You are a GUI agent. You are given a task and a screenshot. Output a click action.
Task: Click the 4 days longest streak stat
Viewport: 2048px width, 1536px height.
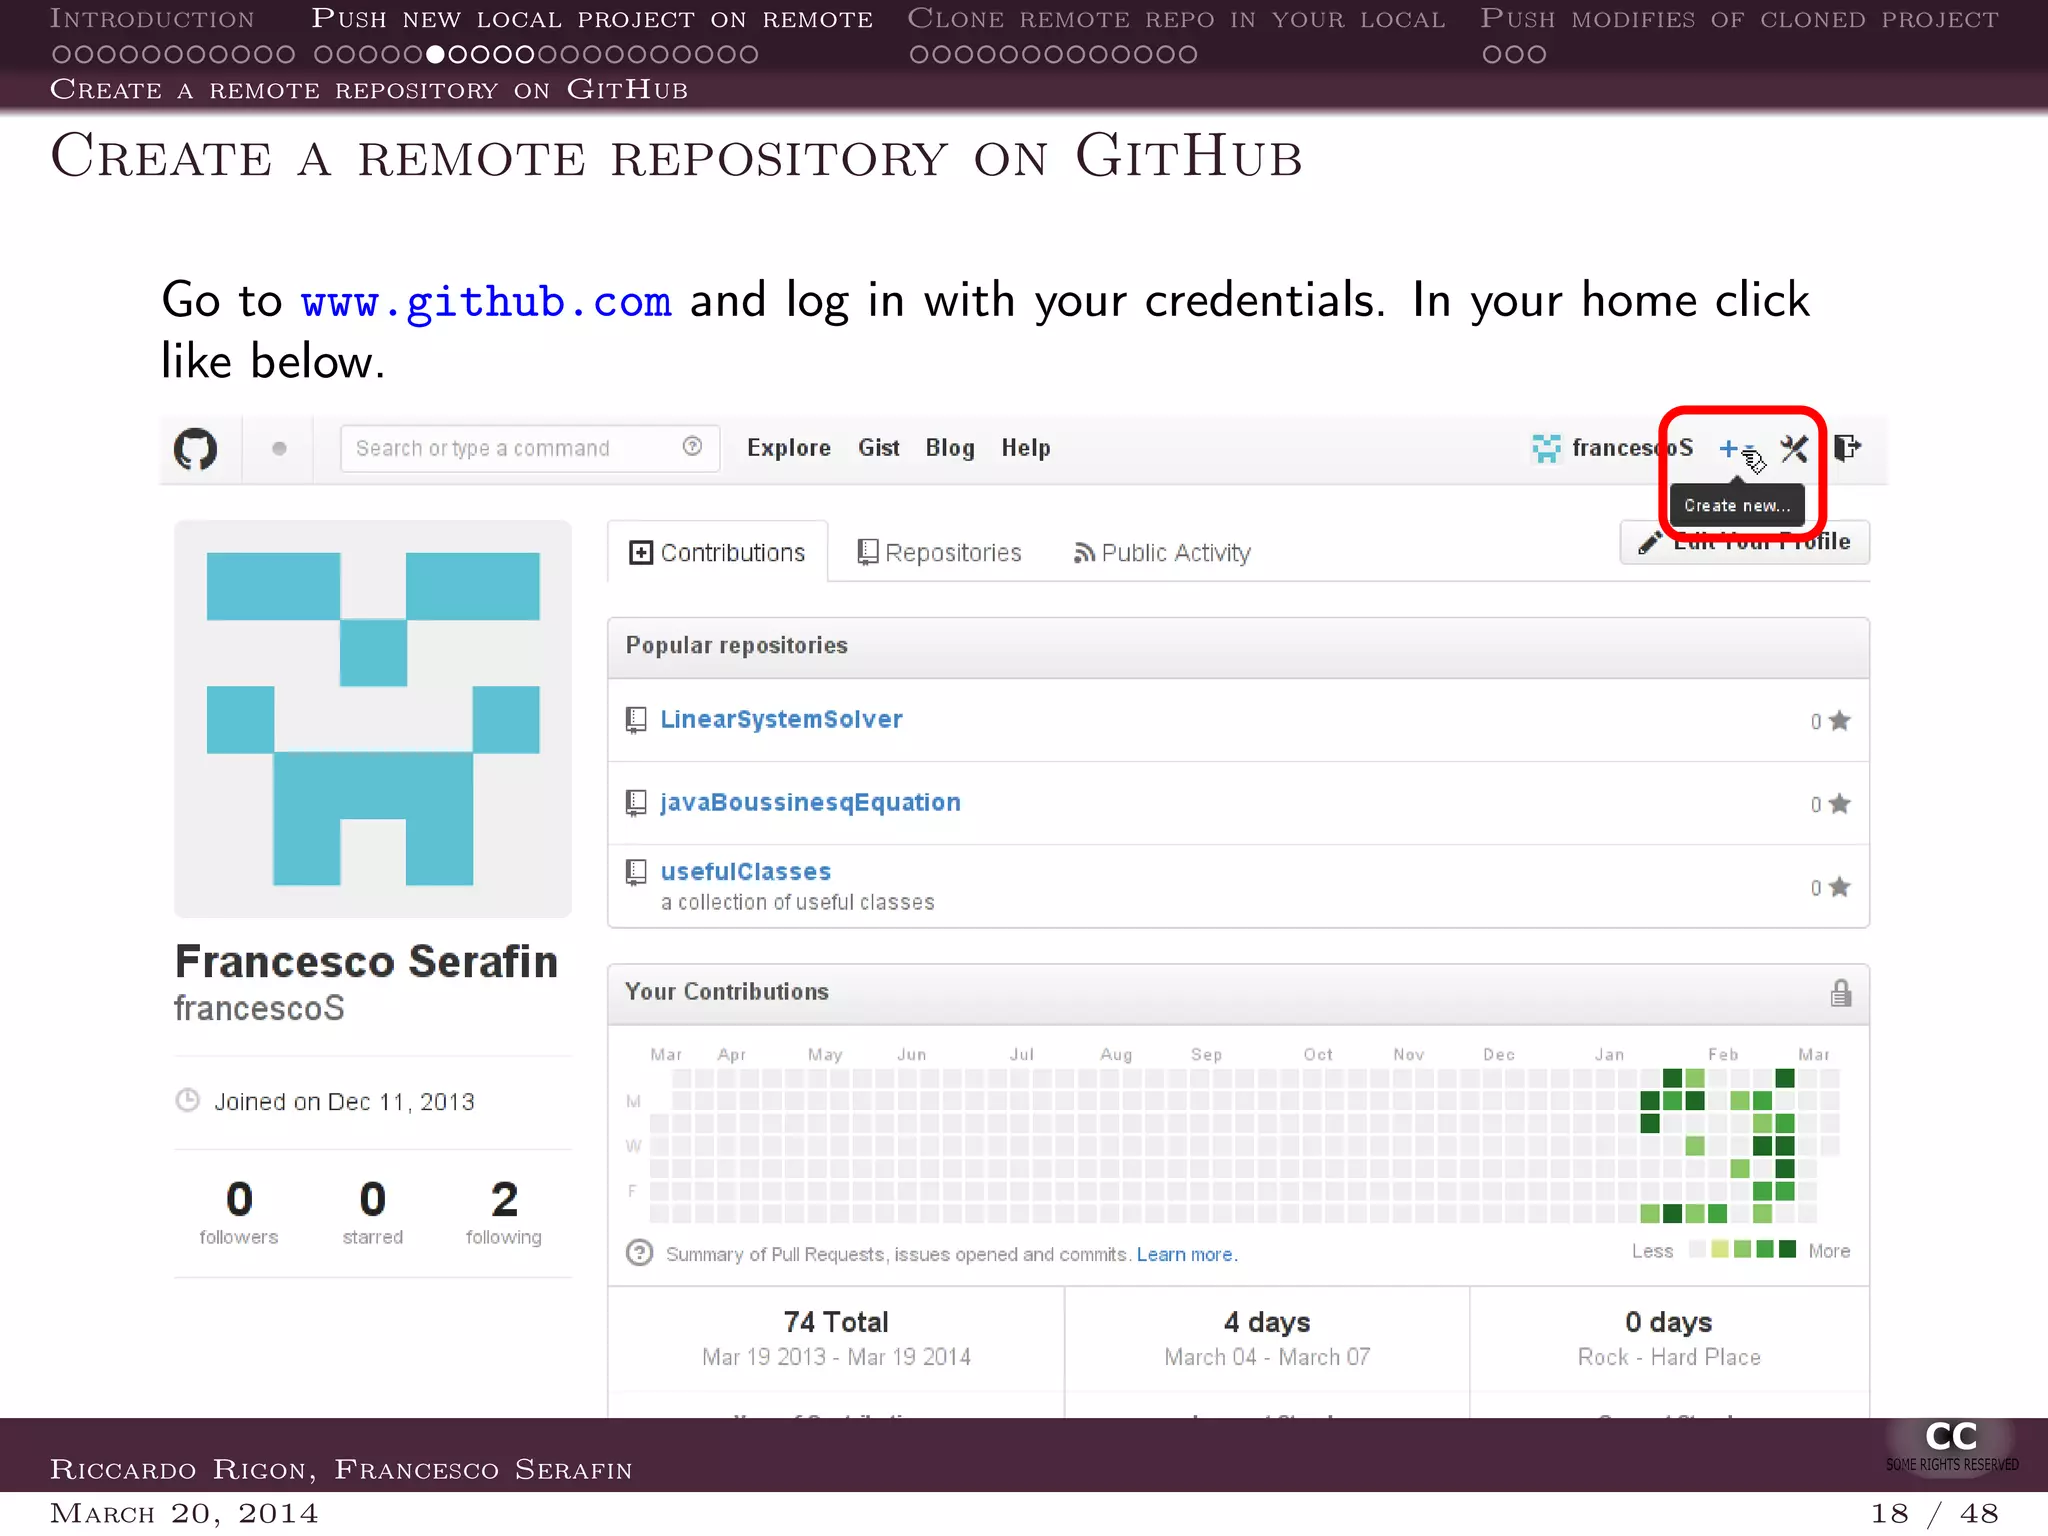(x=1267, y=1338)
